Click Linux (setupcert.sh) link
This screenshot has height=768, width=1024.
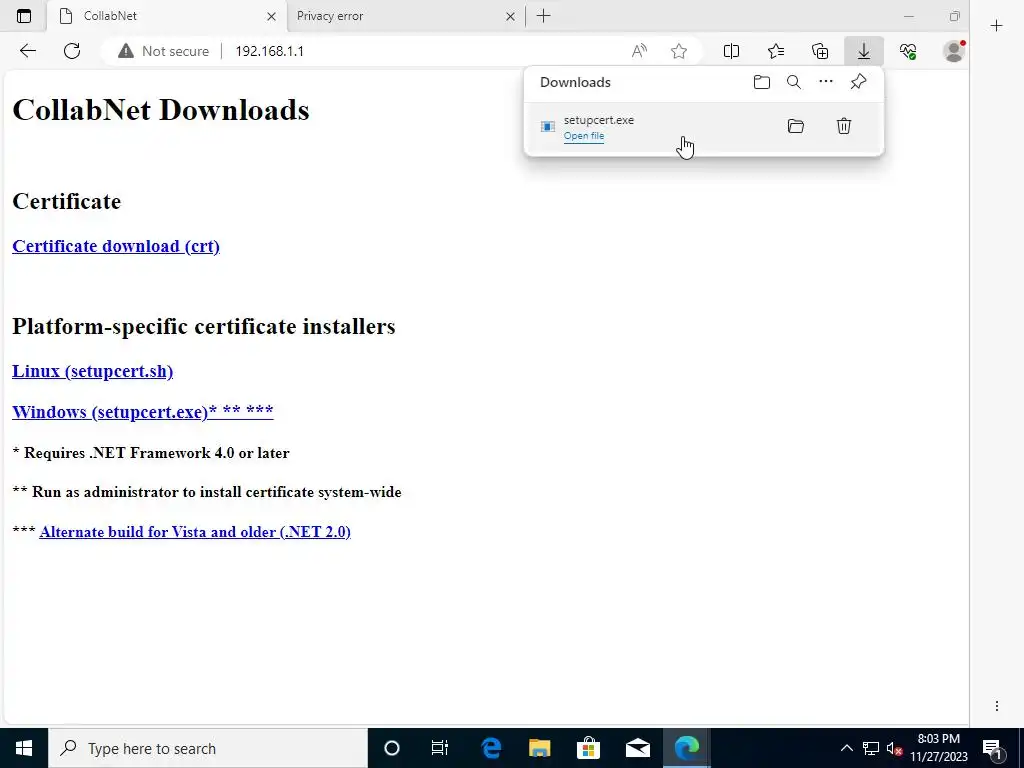(x=93, y=371)
